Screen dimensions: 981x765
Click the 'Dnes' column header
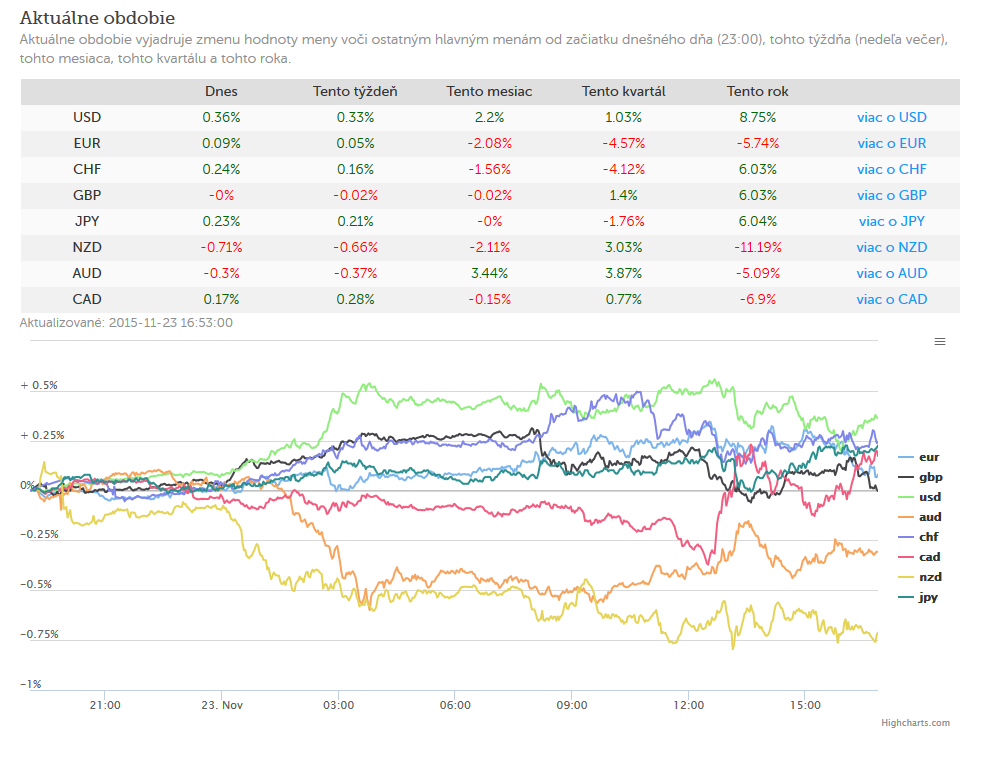(x=221, y=91)
